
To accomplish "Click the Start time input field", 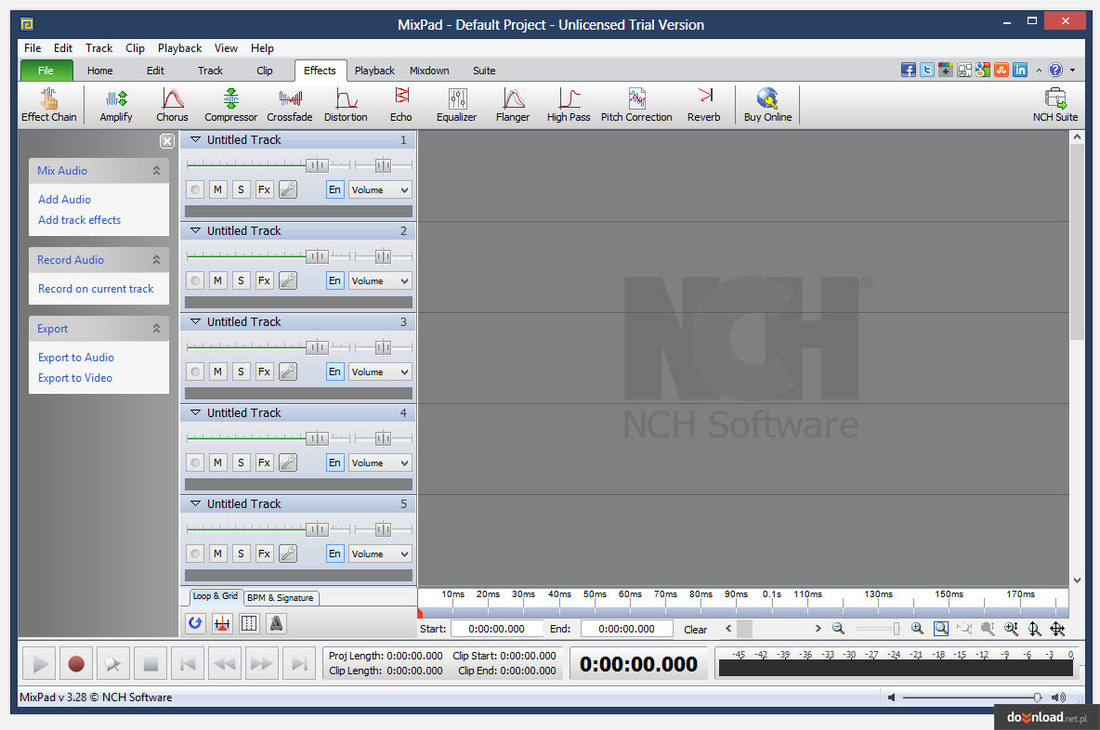I will click(497, 629).
